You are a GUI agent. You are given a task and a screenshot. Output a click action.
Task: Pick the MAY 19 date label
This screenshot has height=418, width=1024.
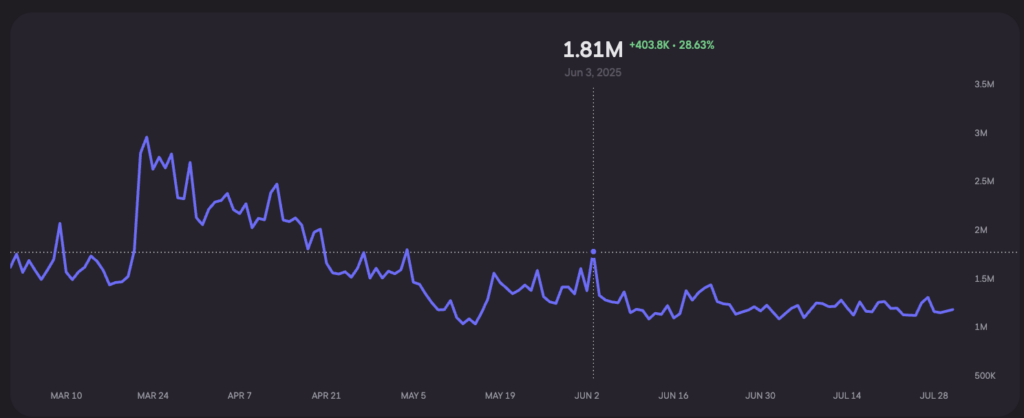(x=500, y=396)
